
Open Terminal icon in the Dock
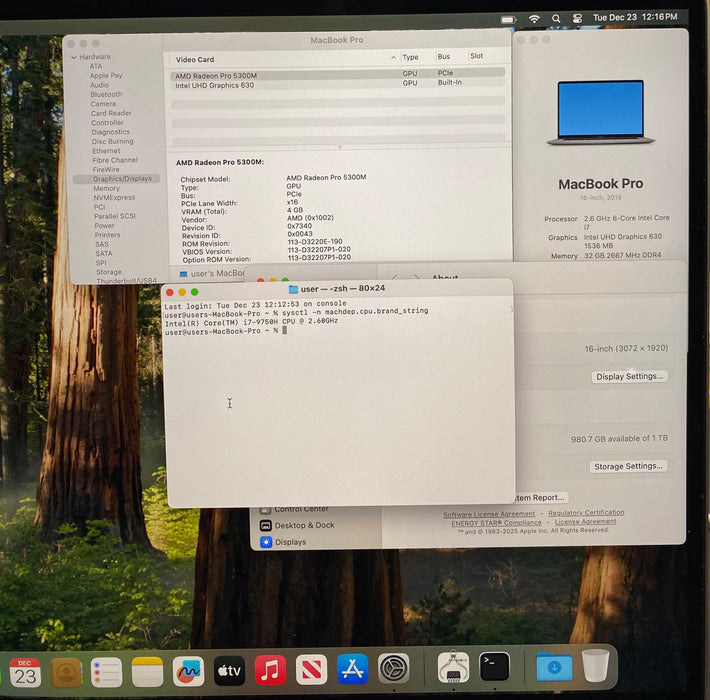point(494,666)
